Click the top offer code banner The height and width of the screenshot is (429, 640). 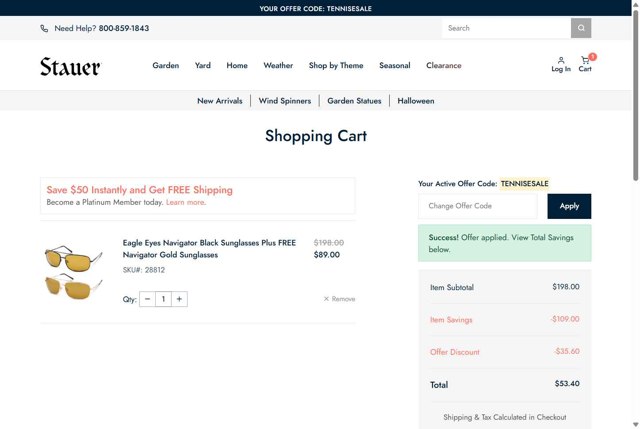click(316, 8)
